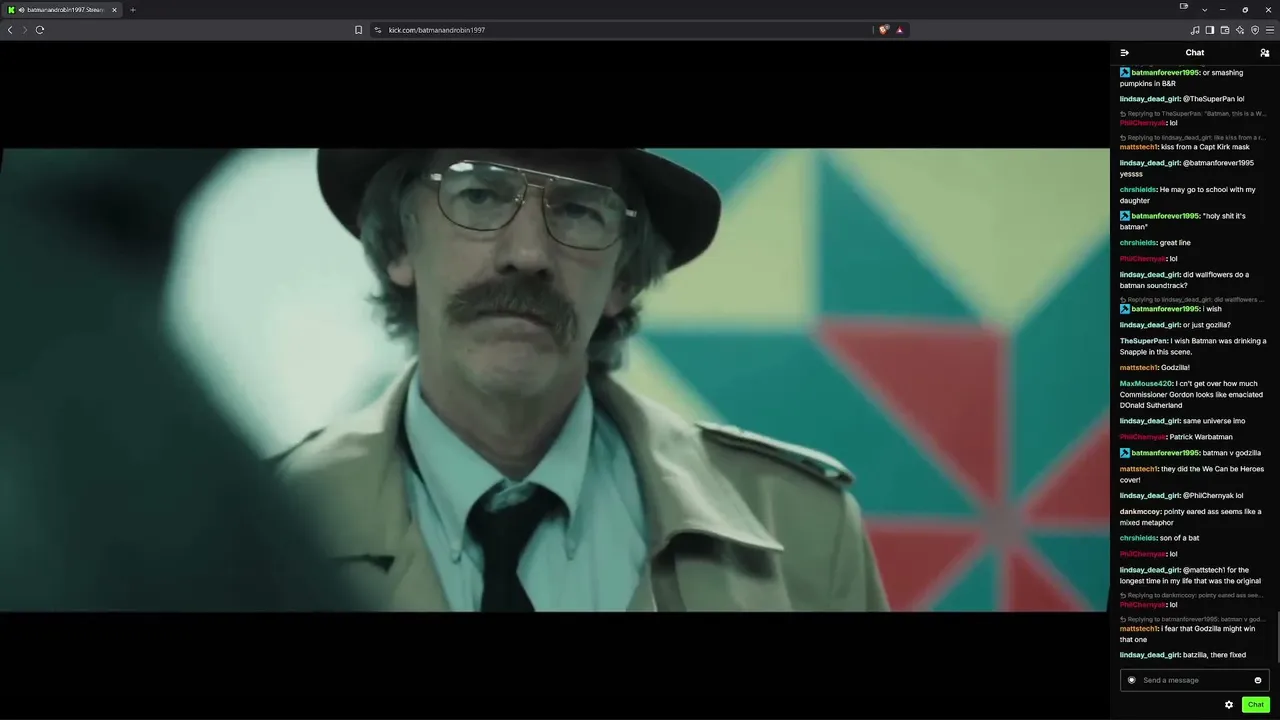The image size is (1280, 720).
Task: Open Brave VPN shield icon in toolbar
Action: [1255, 30]
